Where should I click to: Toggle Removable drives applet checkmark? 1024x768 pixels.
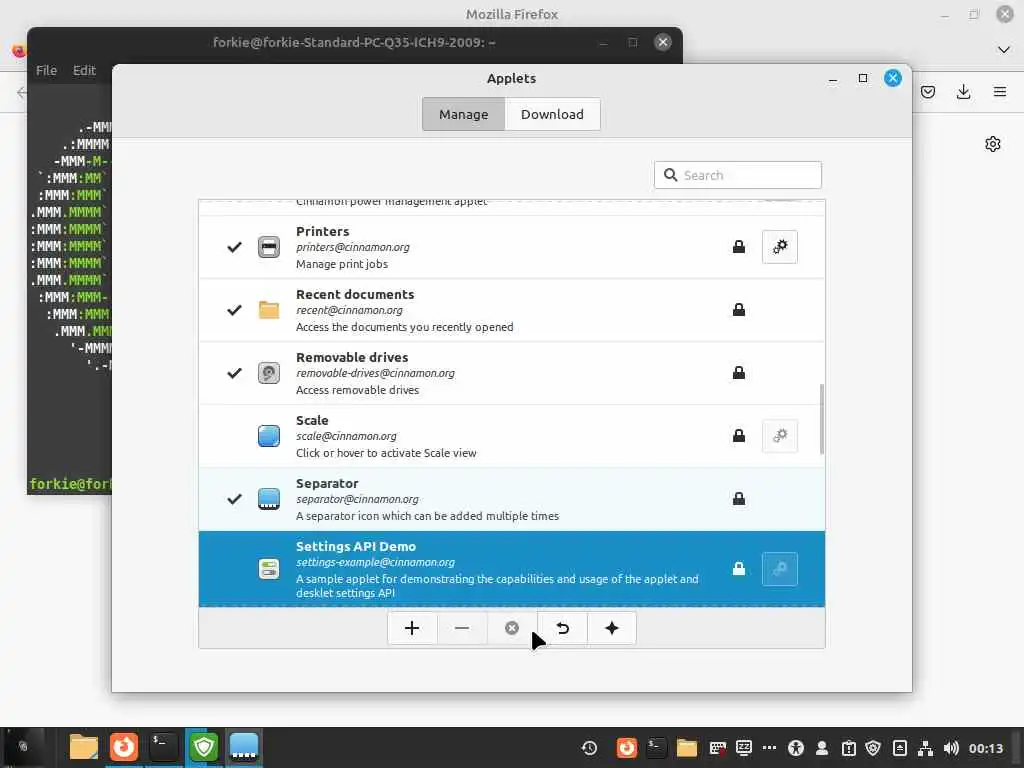tap(234, 373)
